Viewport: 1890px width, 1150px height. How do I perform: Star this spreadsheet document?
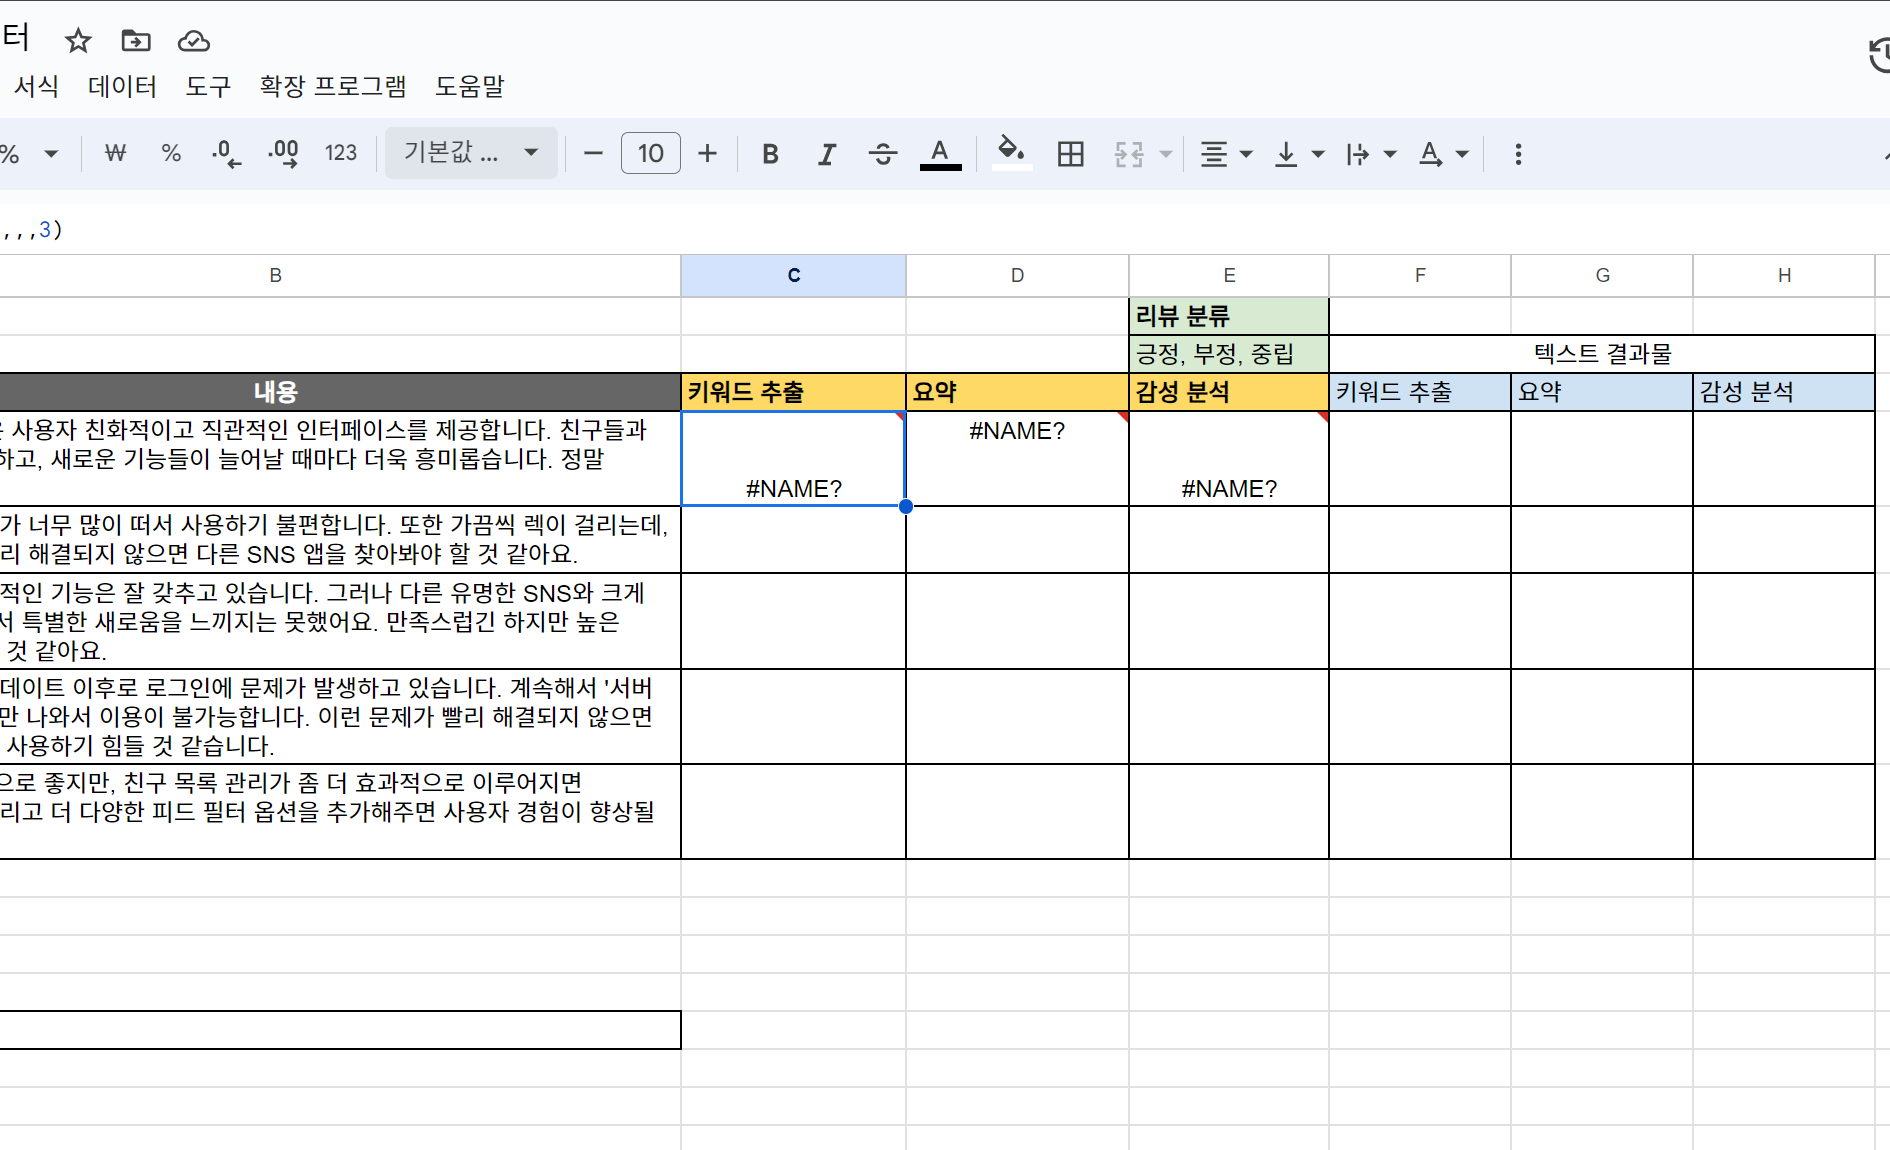78,41
